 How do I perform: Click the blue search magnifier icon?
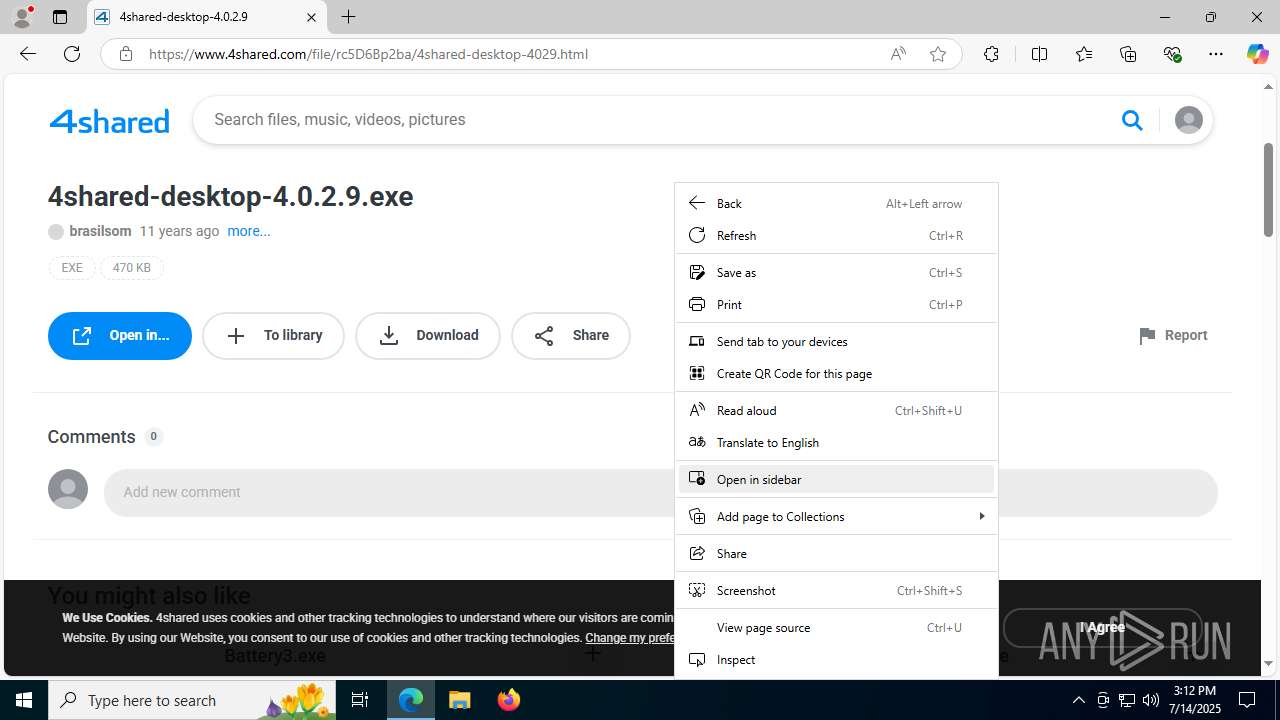1132,120
